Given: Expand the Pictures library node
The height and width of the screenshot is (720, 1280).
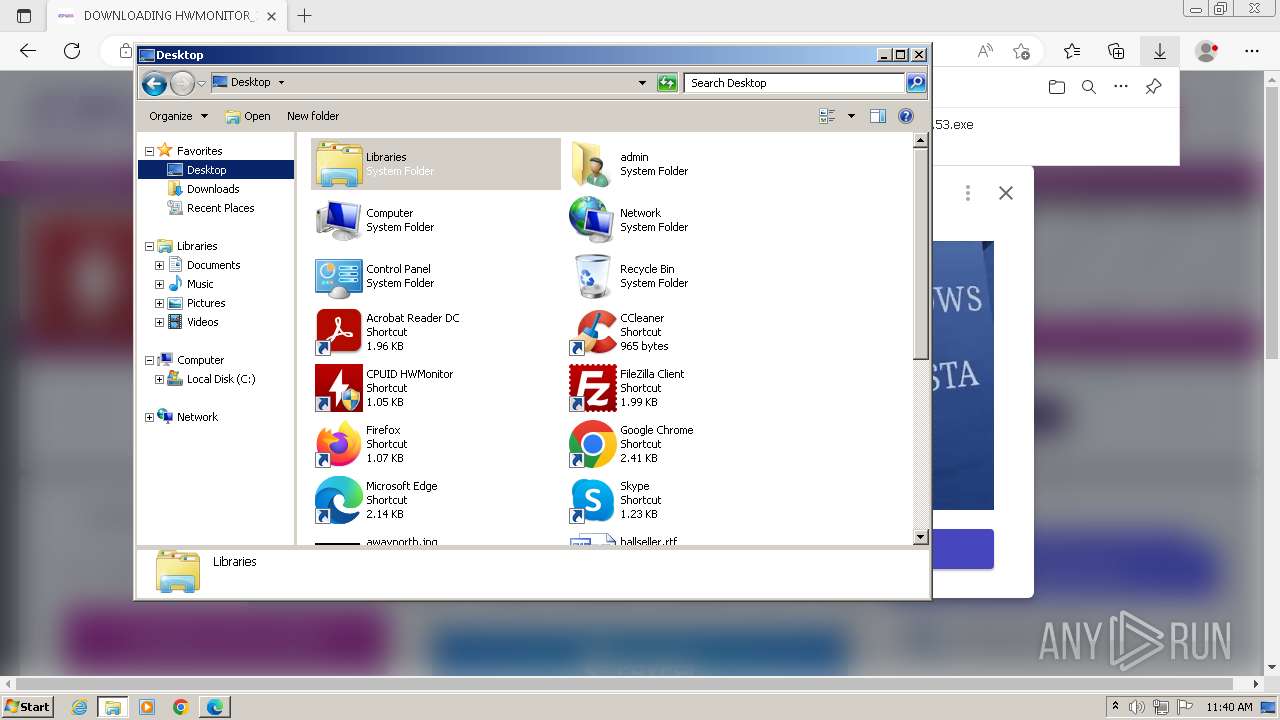Looking at the screenshot, I should (159, 303).
